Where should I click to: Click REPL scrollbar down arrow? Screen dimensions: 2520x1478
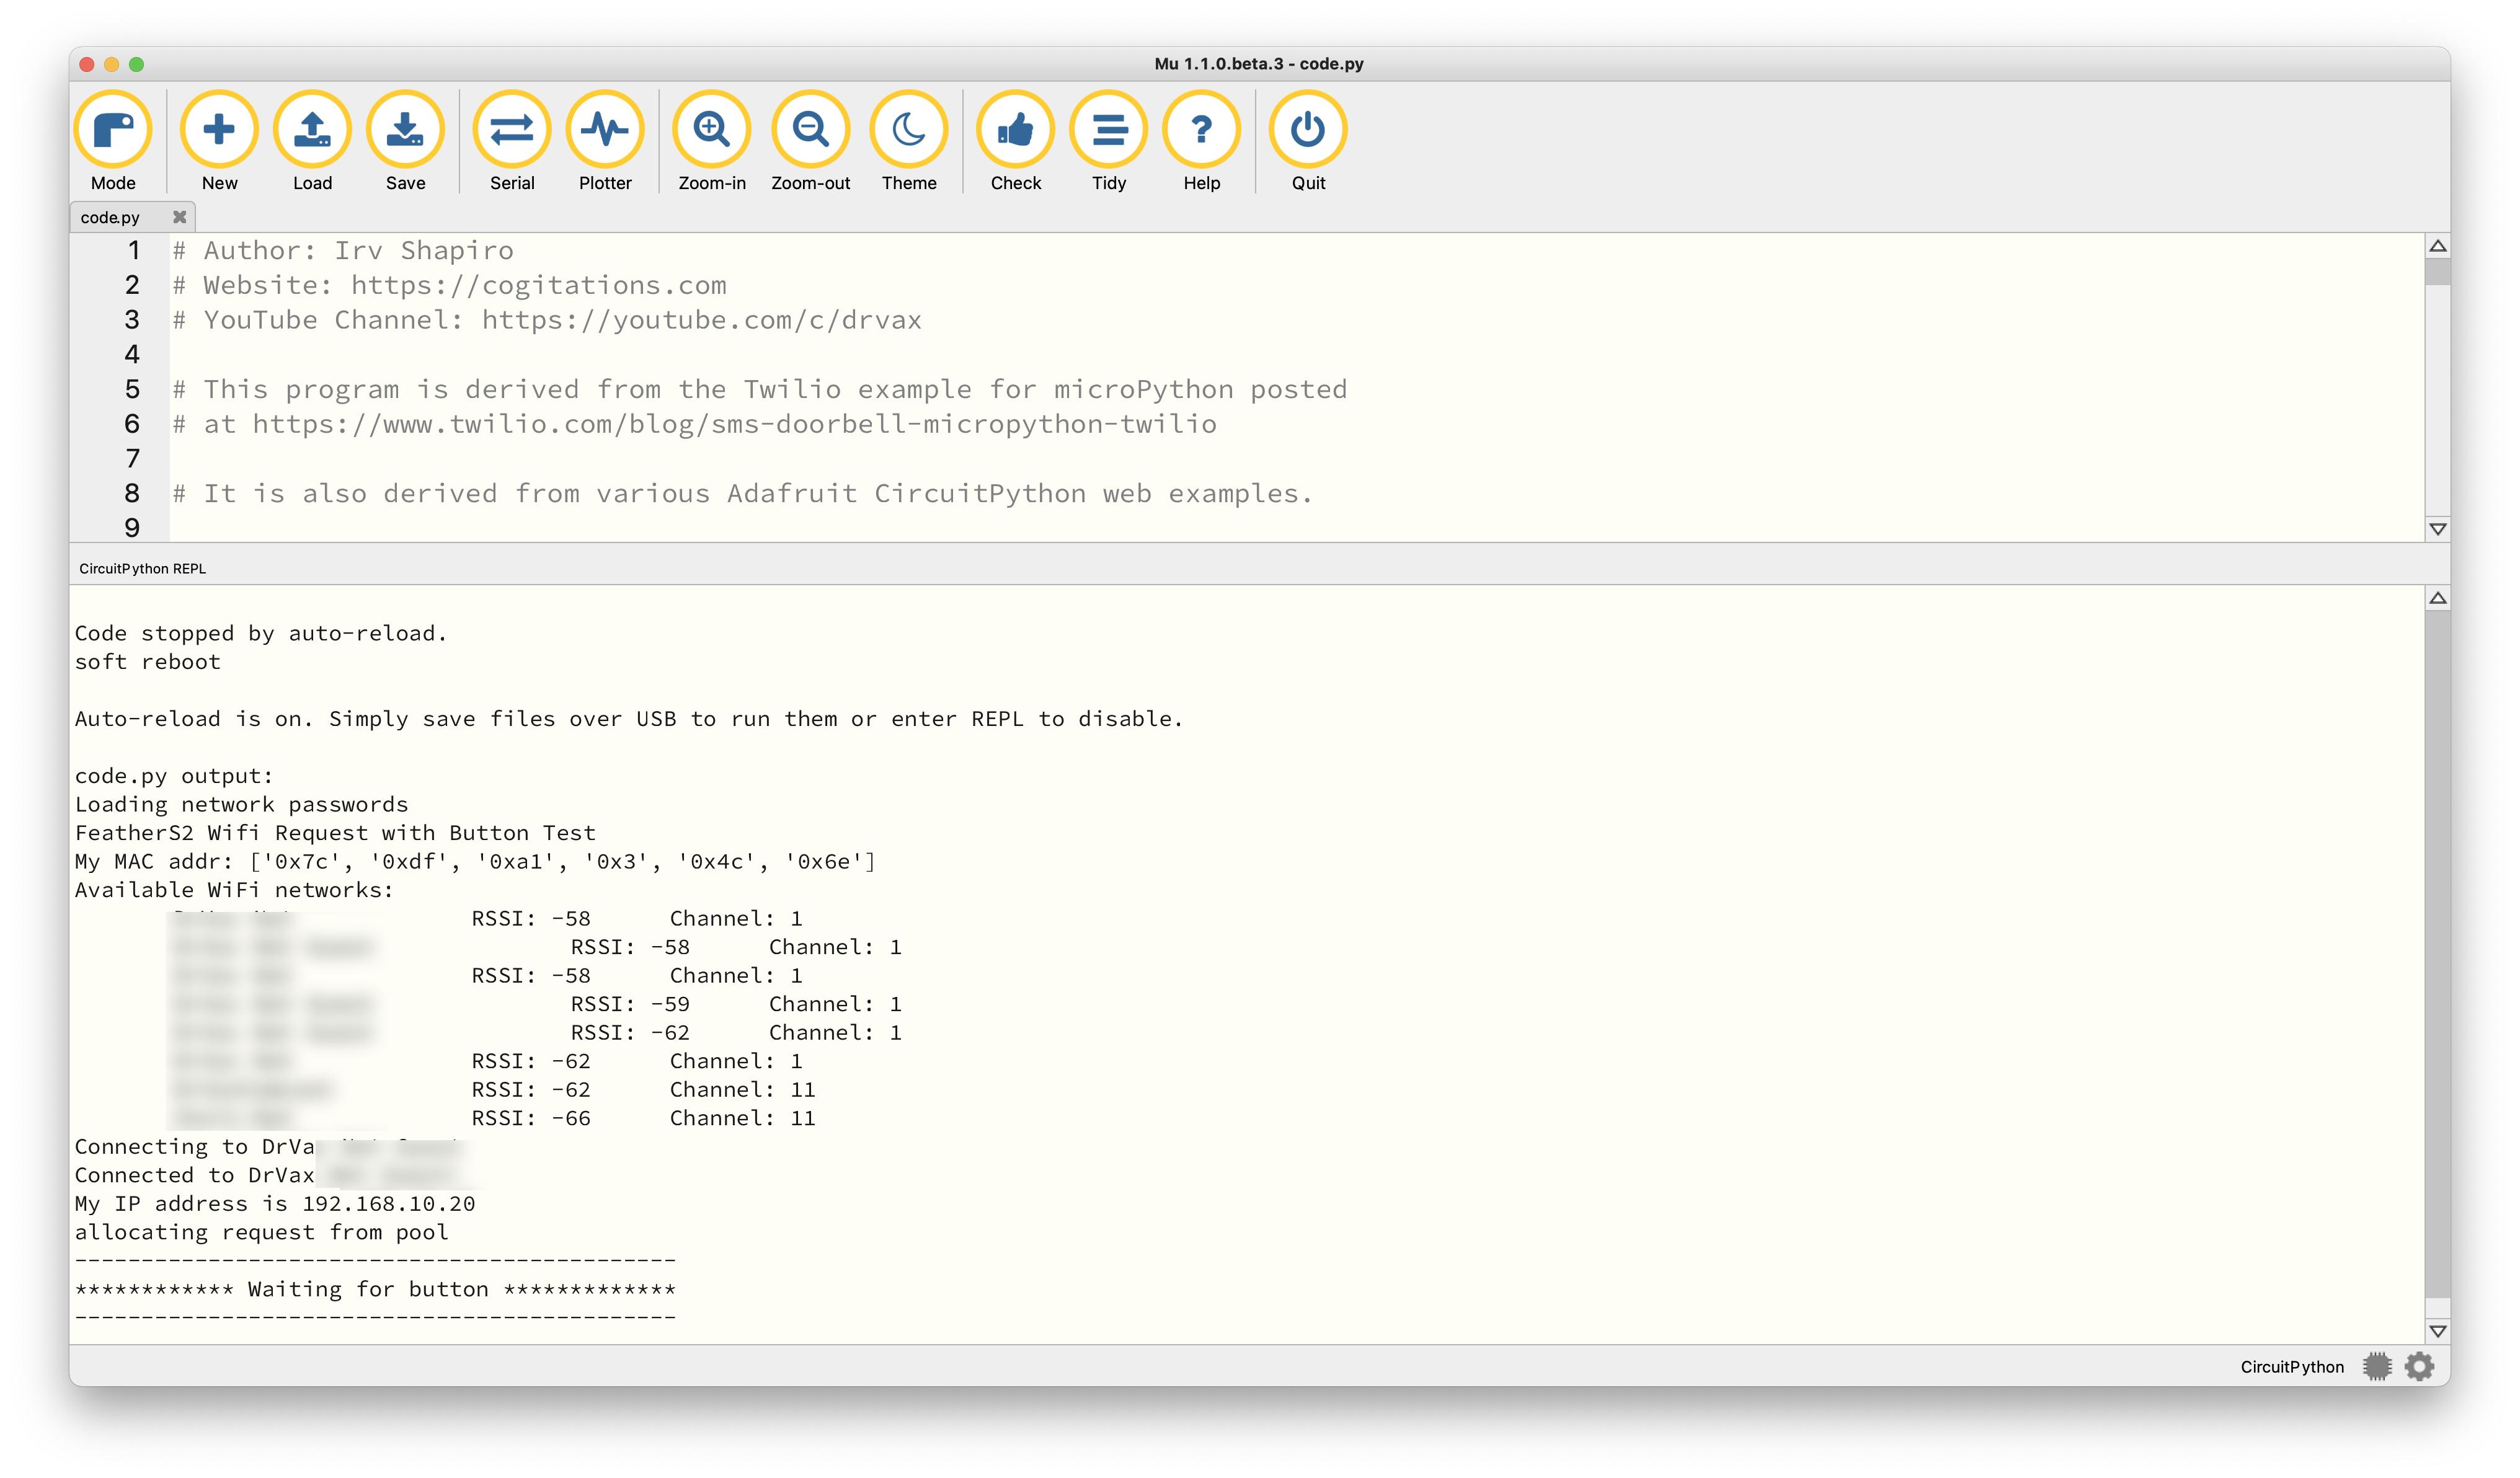click(2438, 1331)
